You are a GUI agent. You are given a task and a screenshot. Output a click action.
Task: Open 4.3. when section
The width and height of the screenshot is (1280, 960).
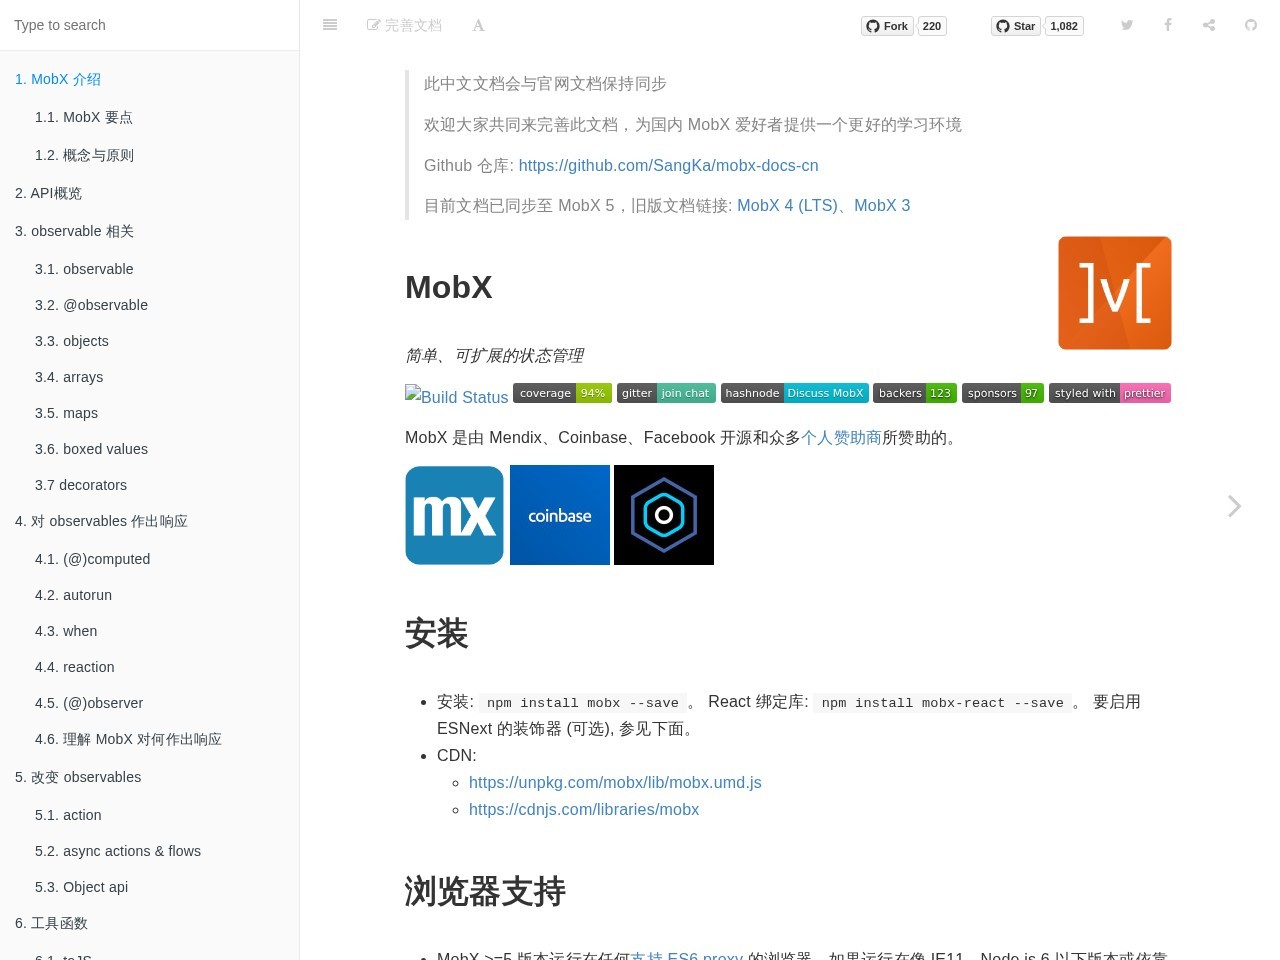click(150, 631)
